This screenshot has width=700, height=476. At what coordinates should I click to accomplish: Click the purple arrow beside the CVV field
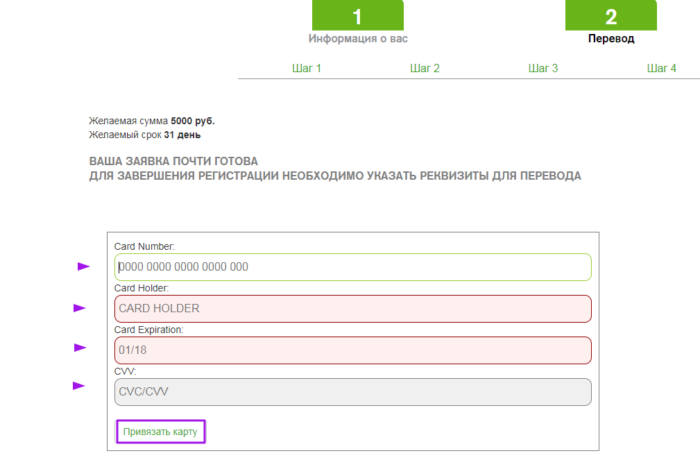tap(79, 385)
